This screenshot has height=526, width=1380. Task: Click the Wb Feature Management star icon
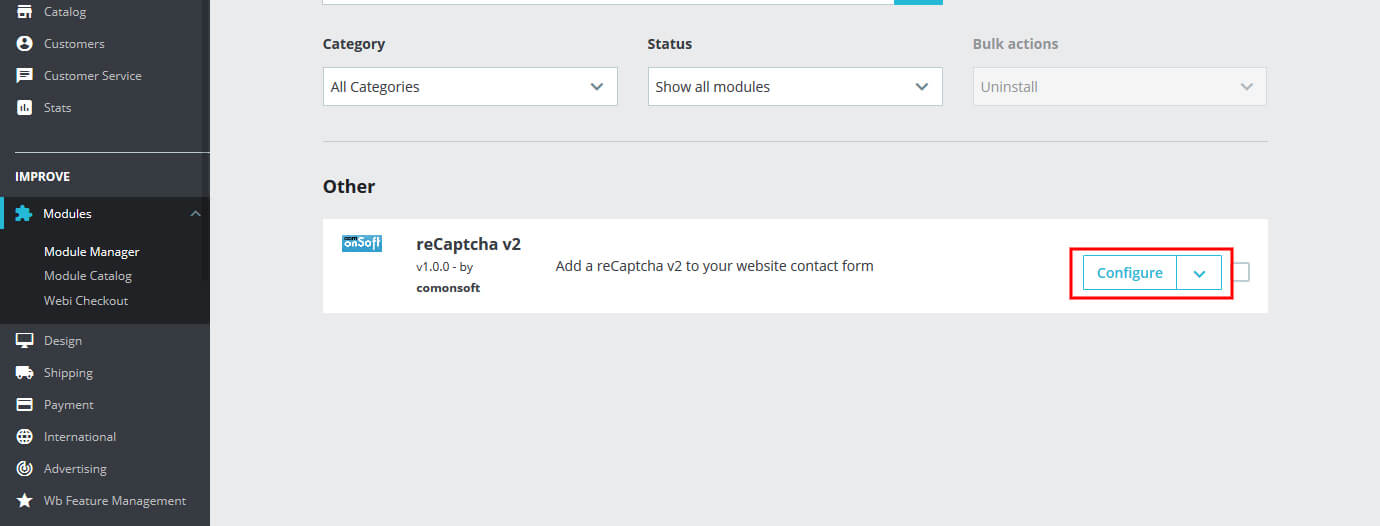click(x=25, y=501)
